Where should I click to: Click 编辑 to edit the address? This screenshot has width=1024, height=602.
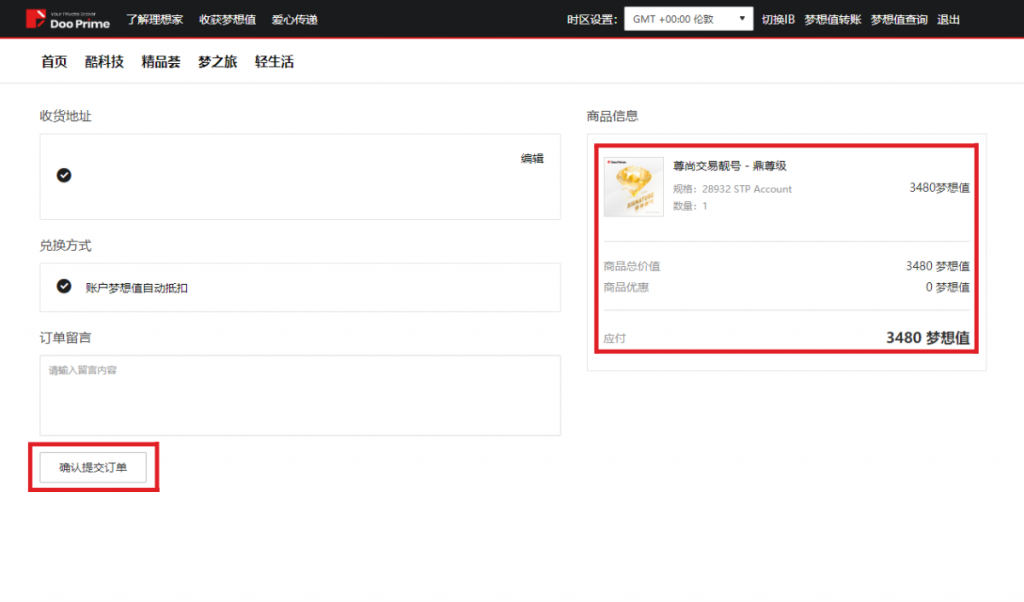[x=532, y=159]
